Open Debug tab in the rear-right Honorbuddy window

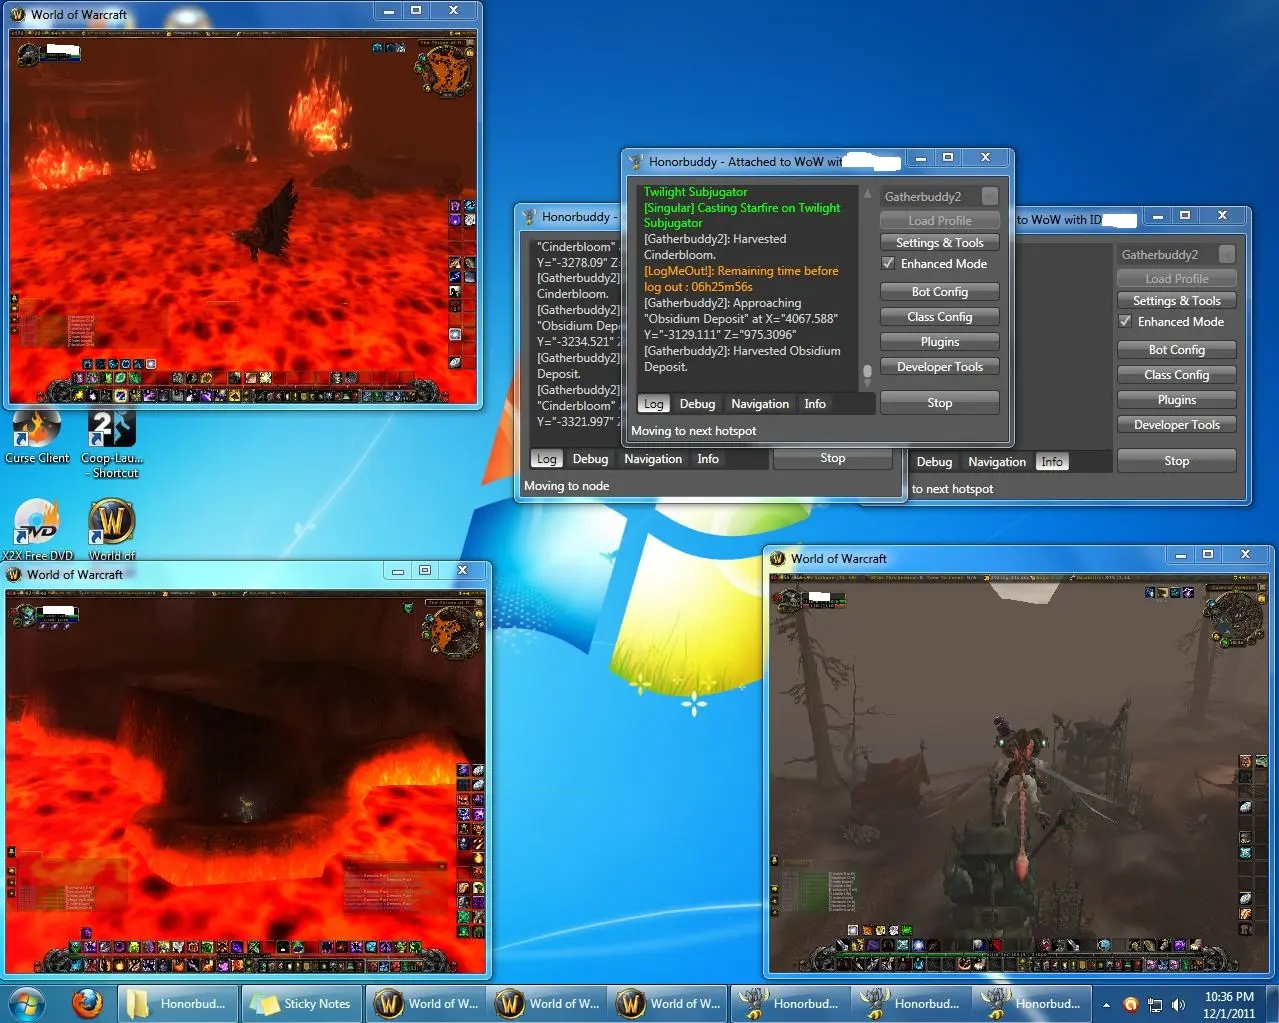934,462
